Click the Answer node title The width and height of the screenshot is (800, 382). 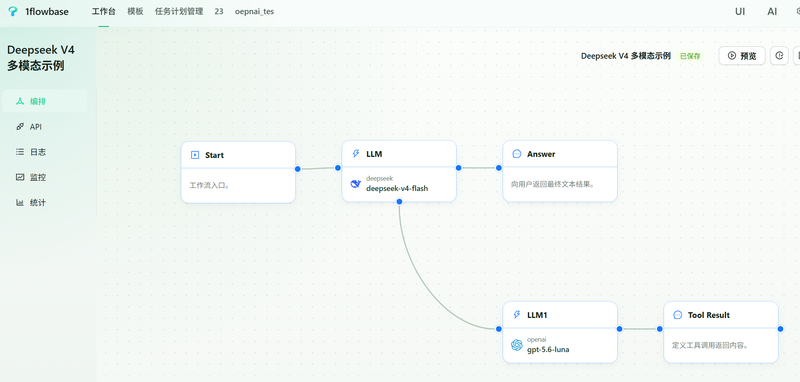coord(541,154)
